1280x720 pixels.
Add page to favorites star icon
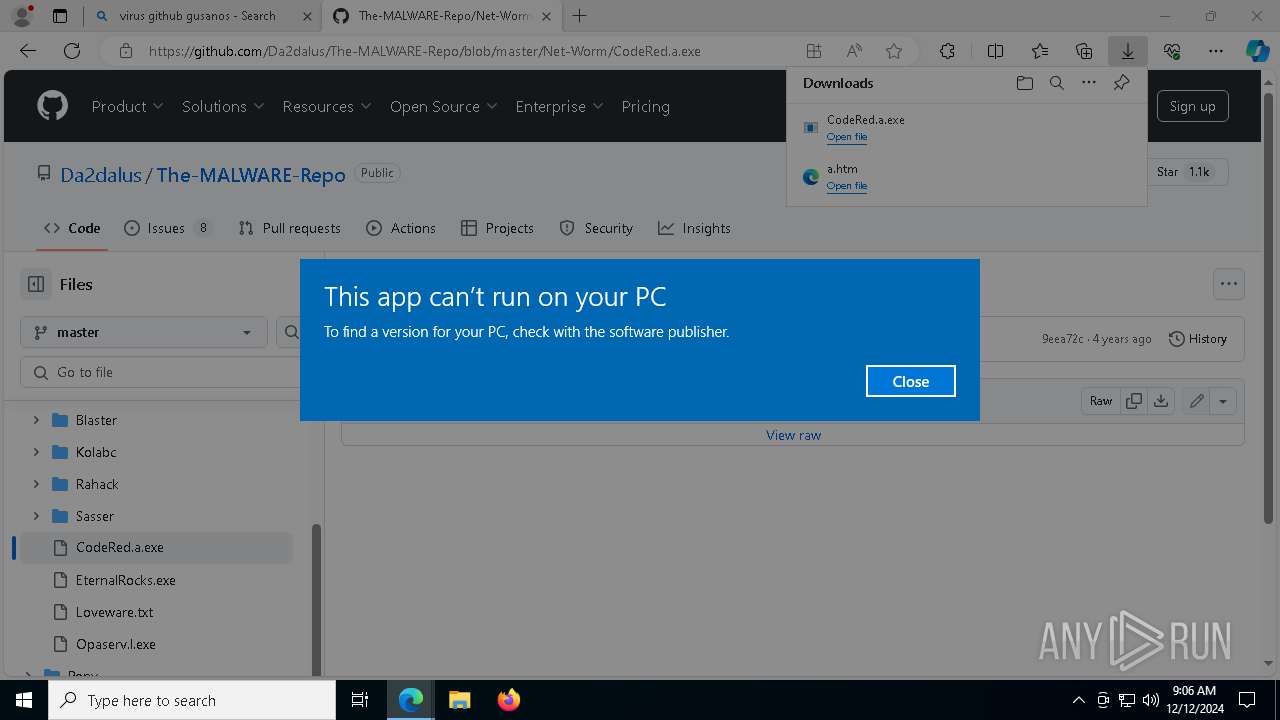[x=894, y=51]
